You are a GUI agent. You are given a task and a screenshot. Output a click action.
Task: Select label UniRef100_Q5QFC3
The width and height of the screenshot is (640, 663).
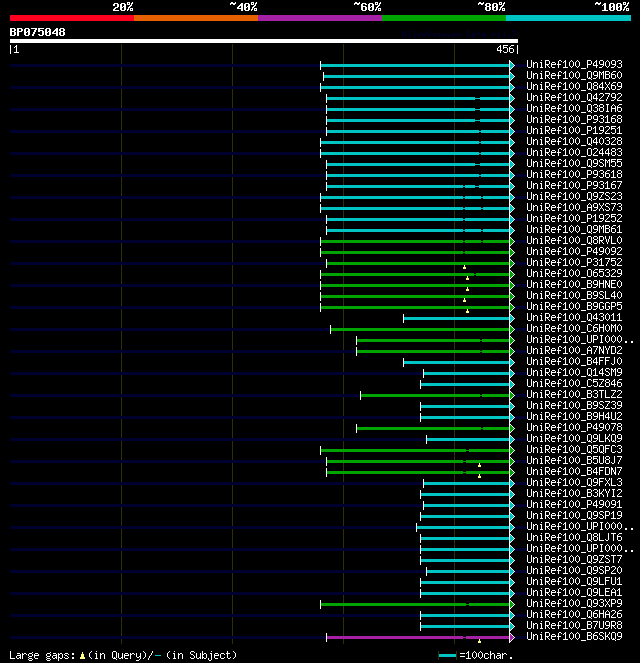[x=574, y=449]
